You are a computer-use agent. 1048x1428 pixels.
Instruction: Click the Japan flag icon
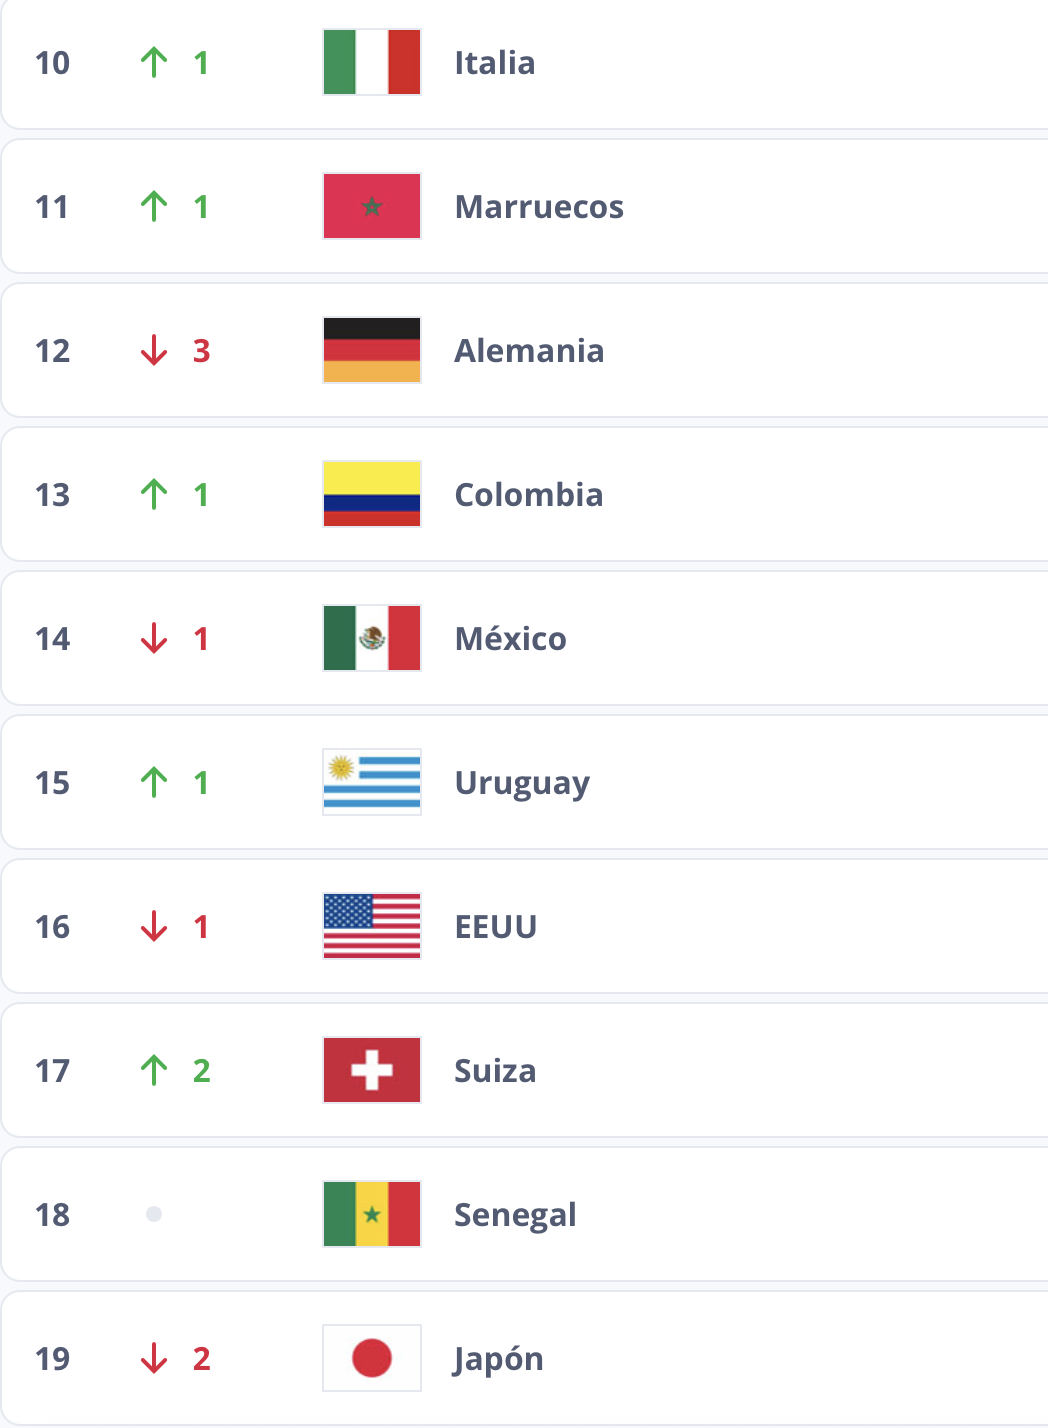[372, 1358]
